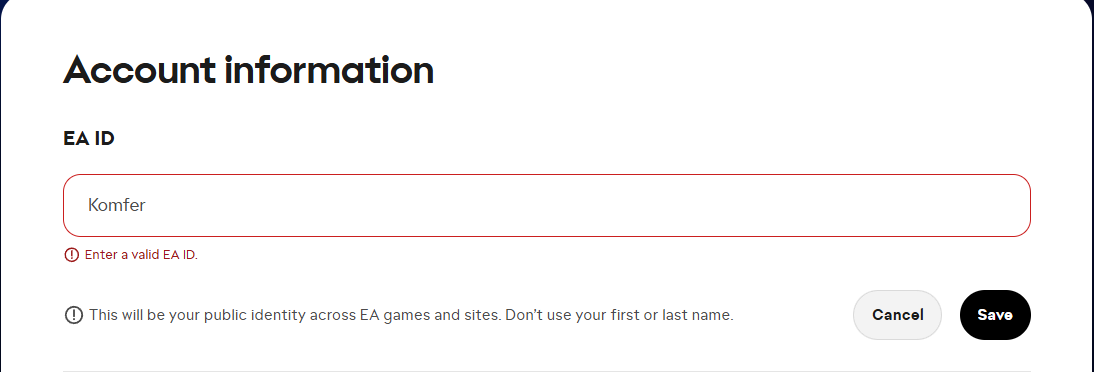Screen dimensions: 1094x372
Task: Click the 'Account information' heading
Action: 248,70
